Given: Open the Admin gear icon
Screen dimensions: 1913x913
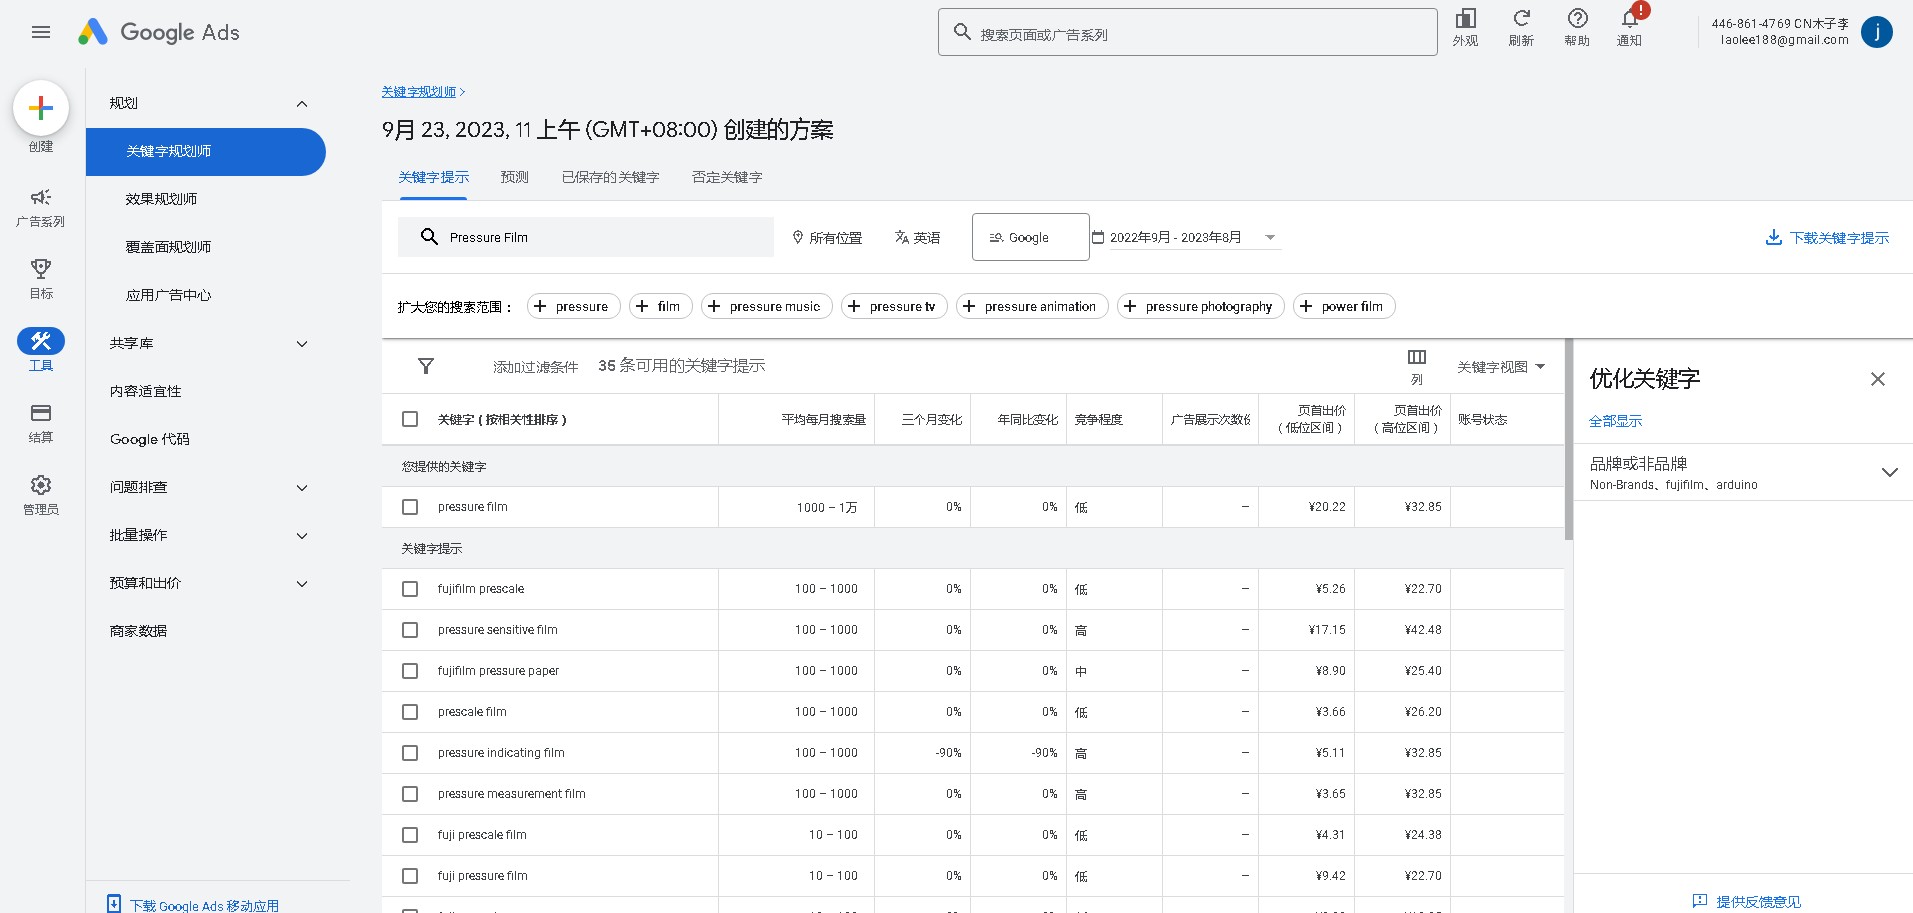Looking at the screenshot, I should tap(41, 485).
